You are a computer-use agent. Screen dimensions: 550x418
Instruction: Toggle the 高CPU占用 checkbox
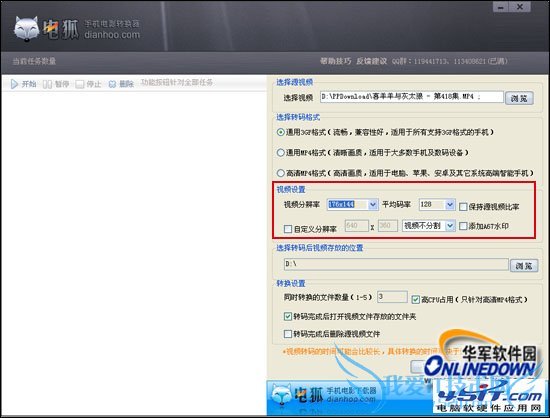(415, 299)
